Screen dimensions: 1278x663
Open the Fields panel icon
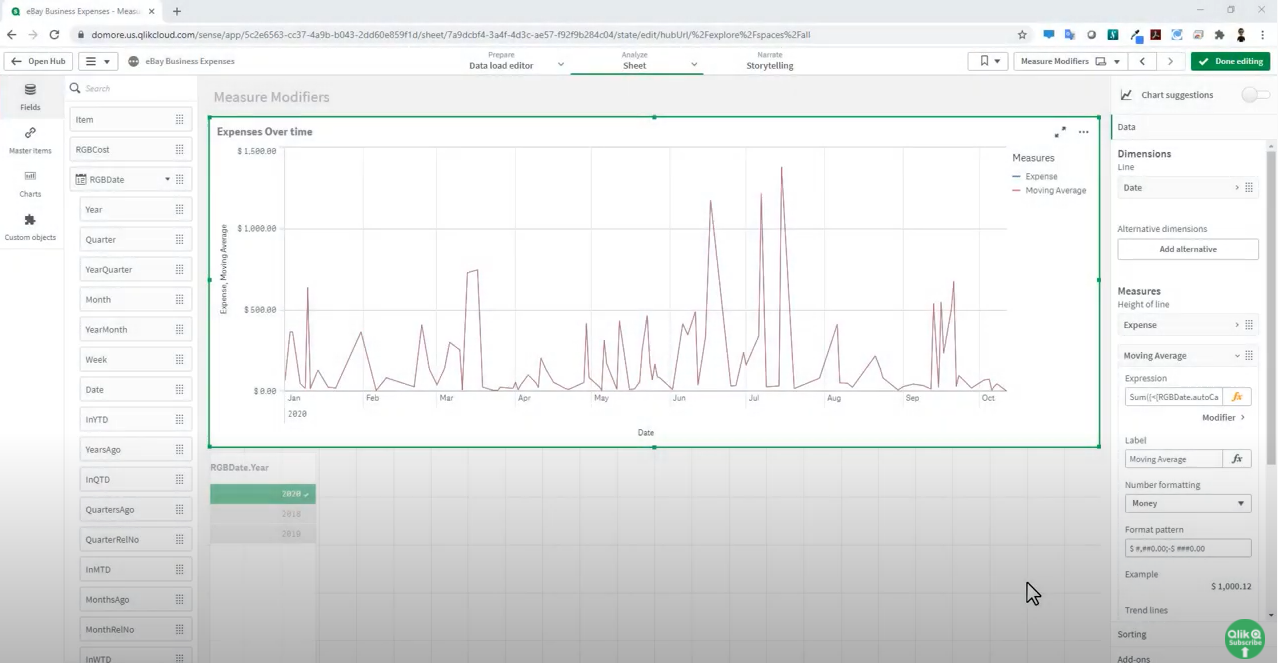[30, 96]
